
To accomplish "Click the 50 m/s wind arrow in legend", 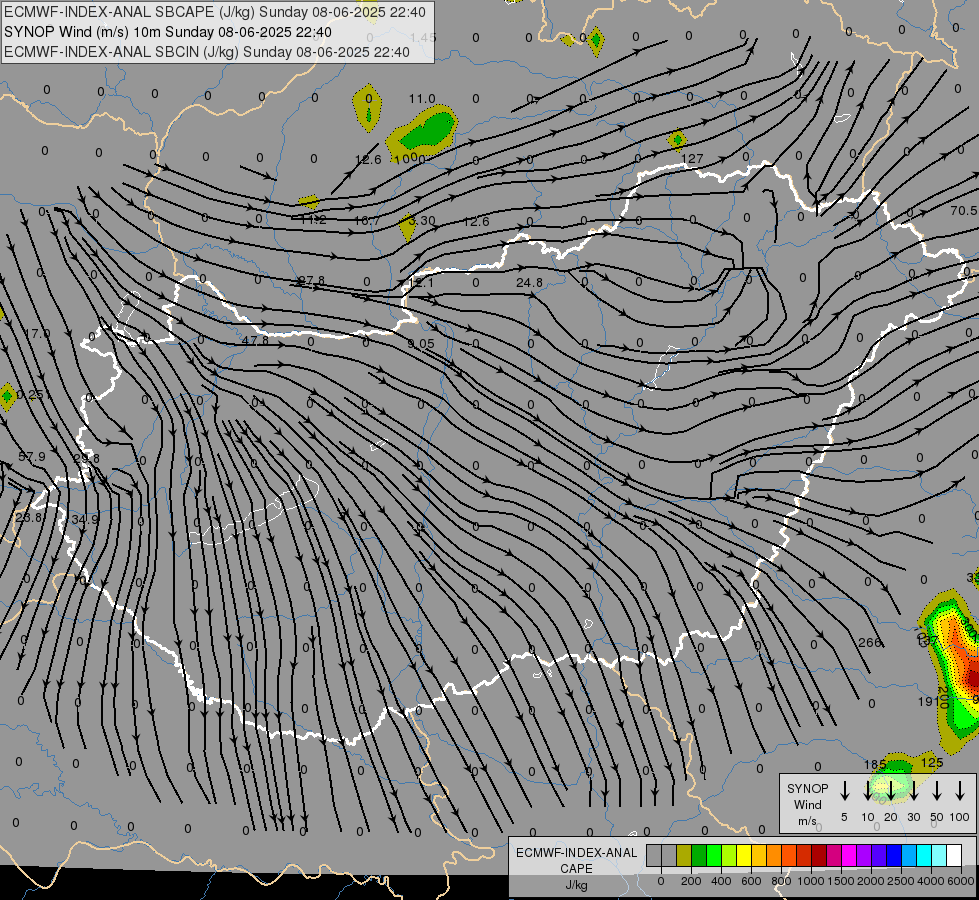I will 937,791.
